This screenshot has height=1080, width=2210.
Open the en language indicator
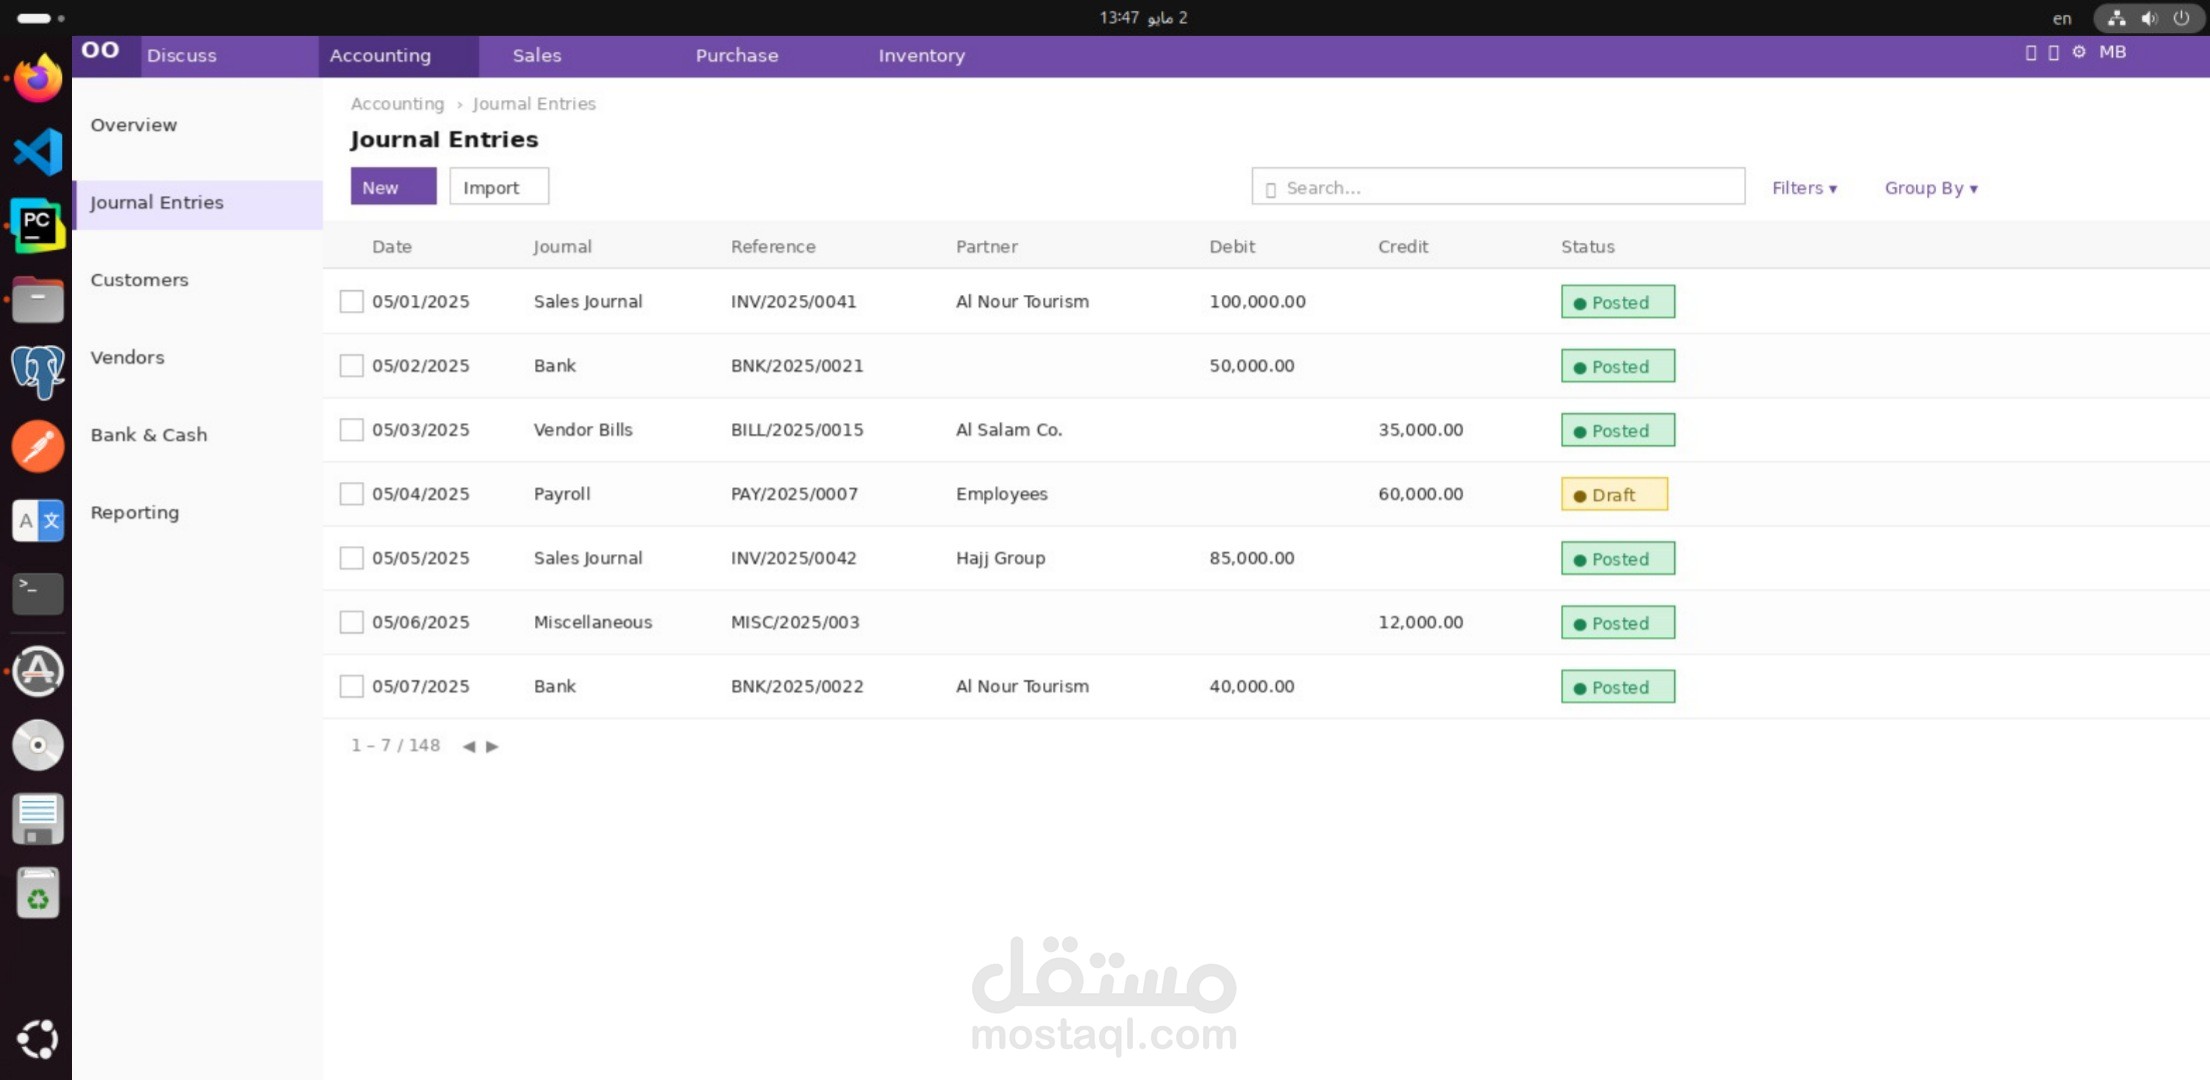click(x=2062, y=18)
